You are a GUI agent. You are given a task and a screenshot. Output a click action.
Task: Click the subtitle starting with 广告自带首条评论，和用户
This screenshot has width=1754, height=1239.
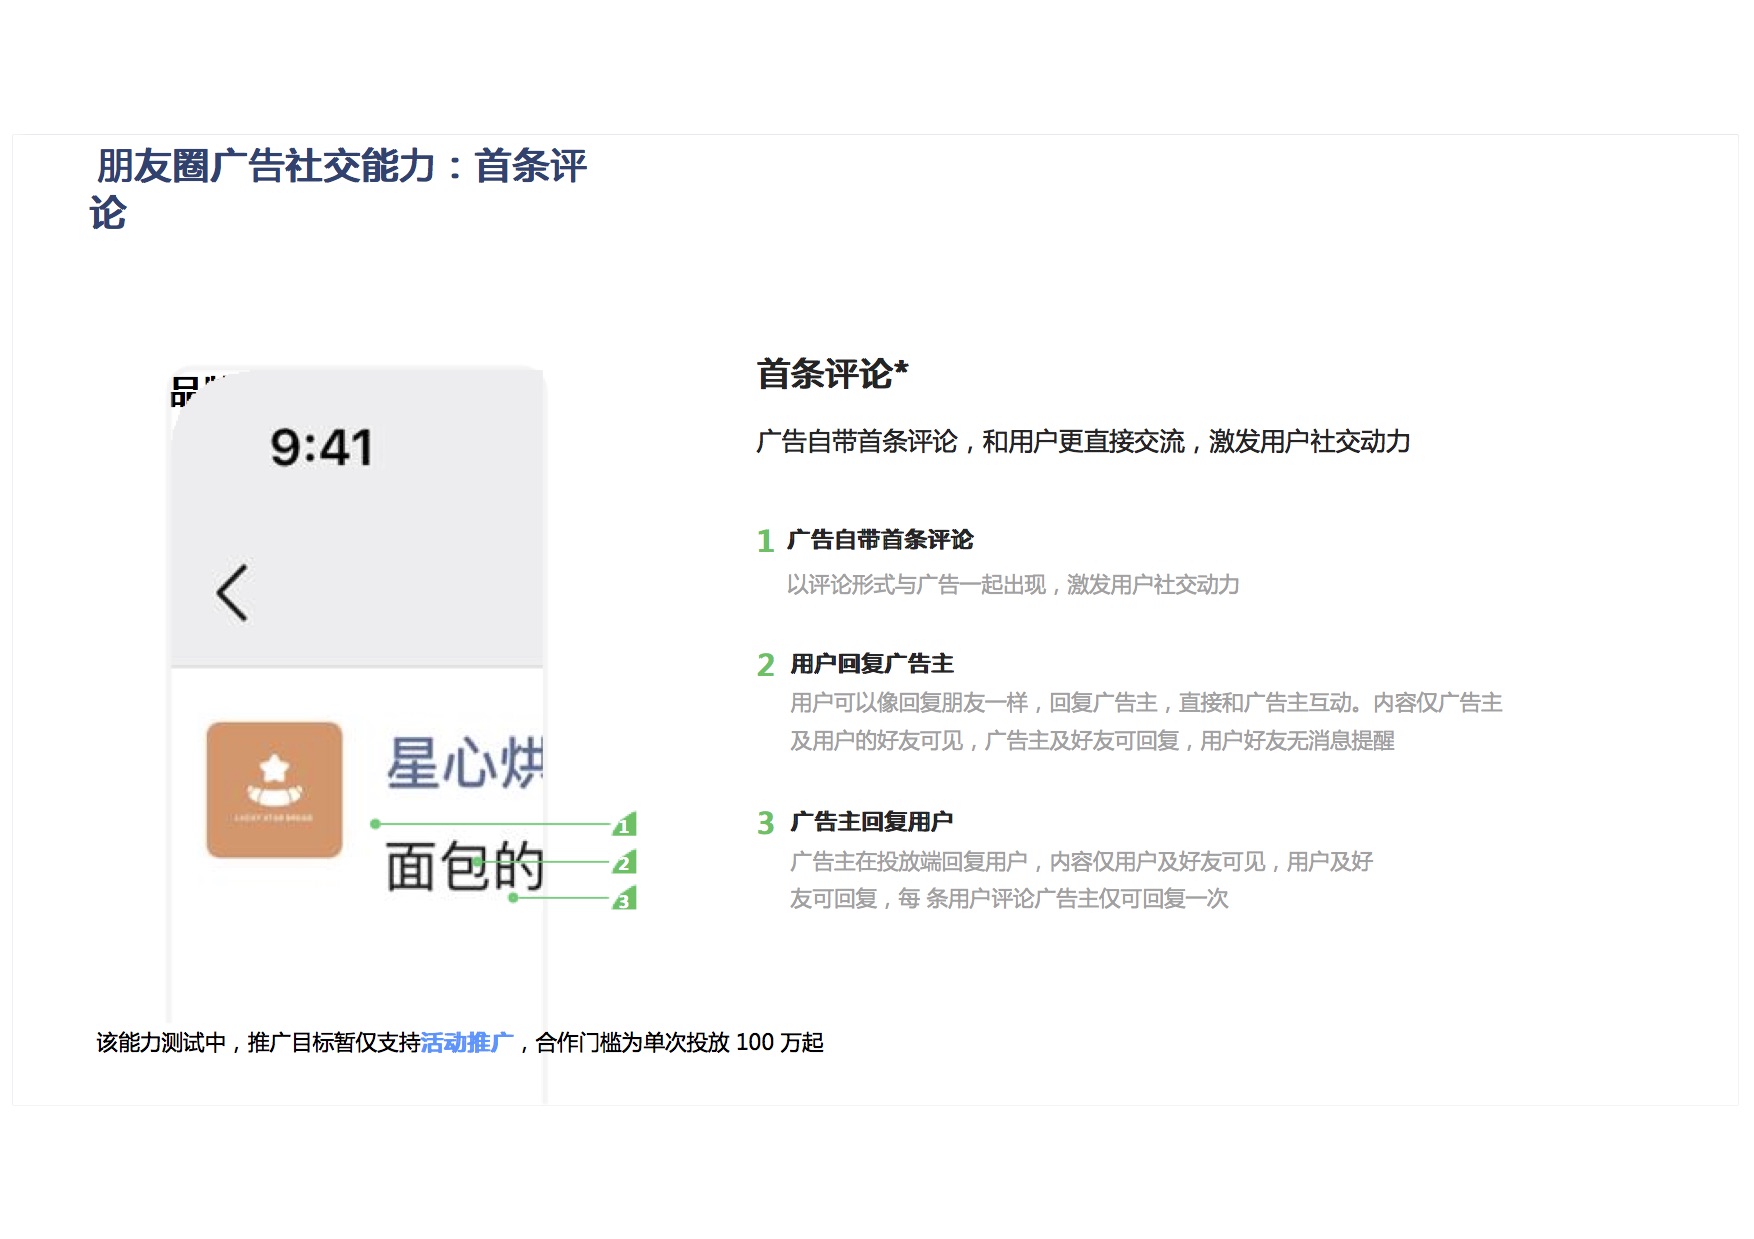[x=1083, y=441]
